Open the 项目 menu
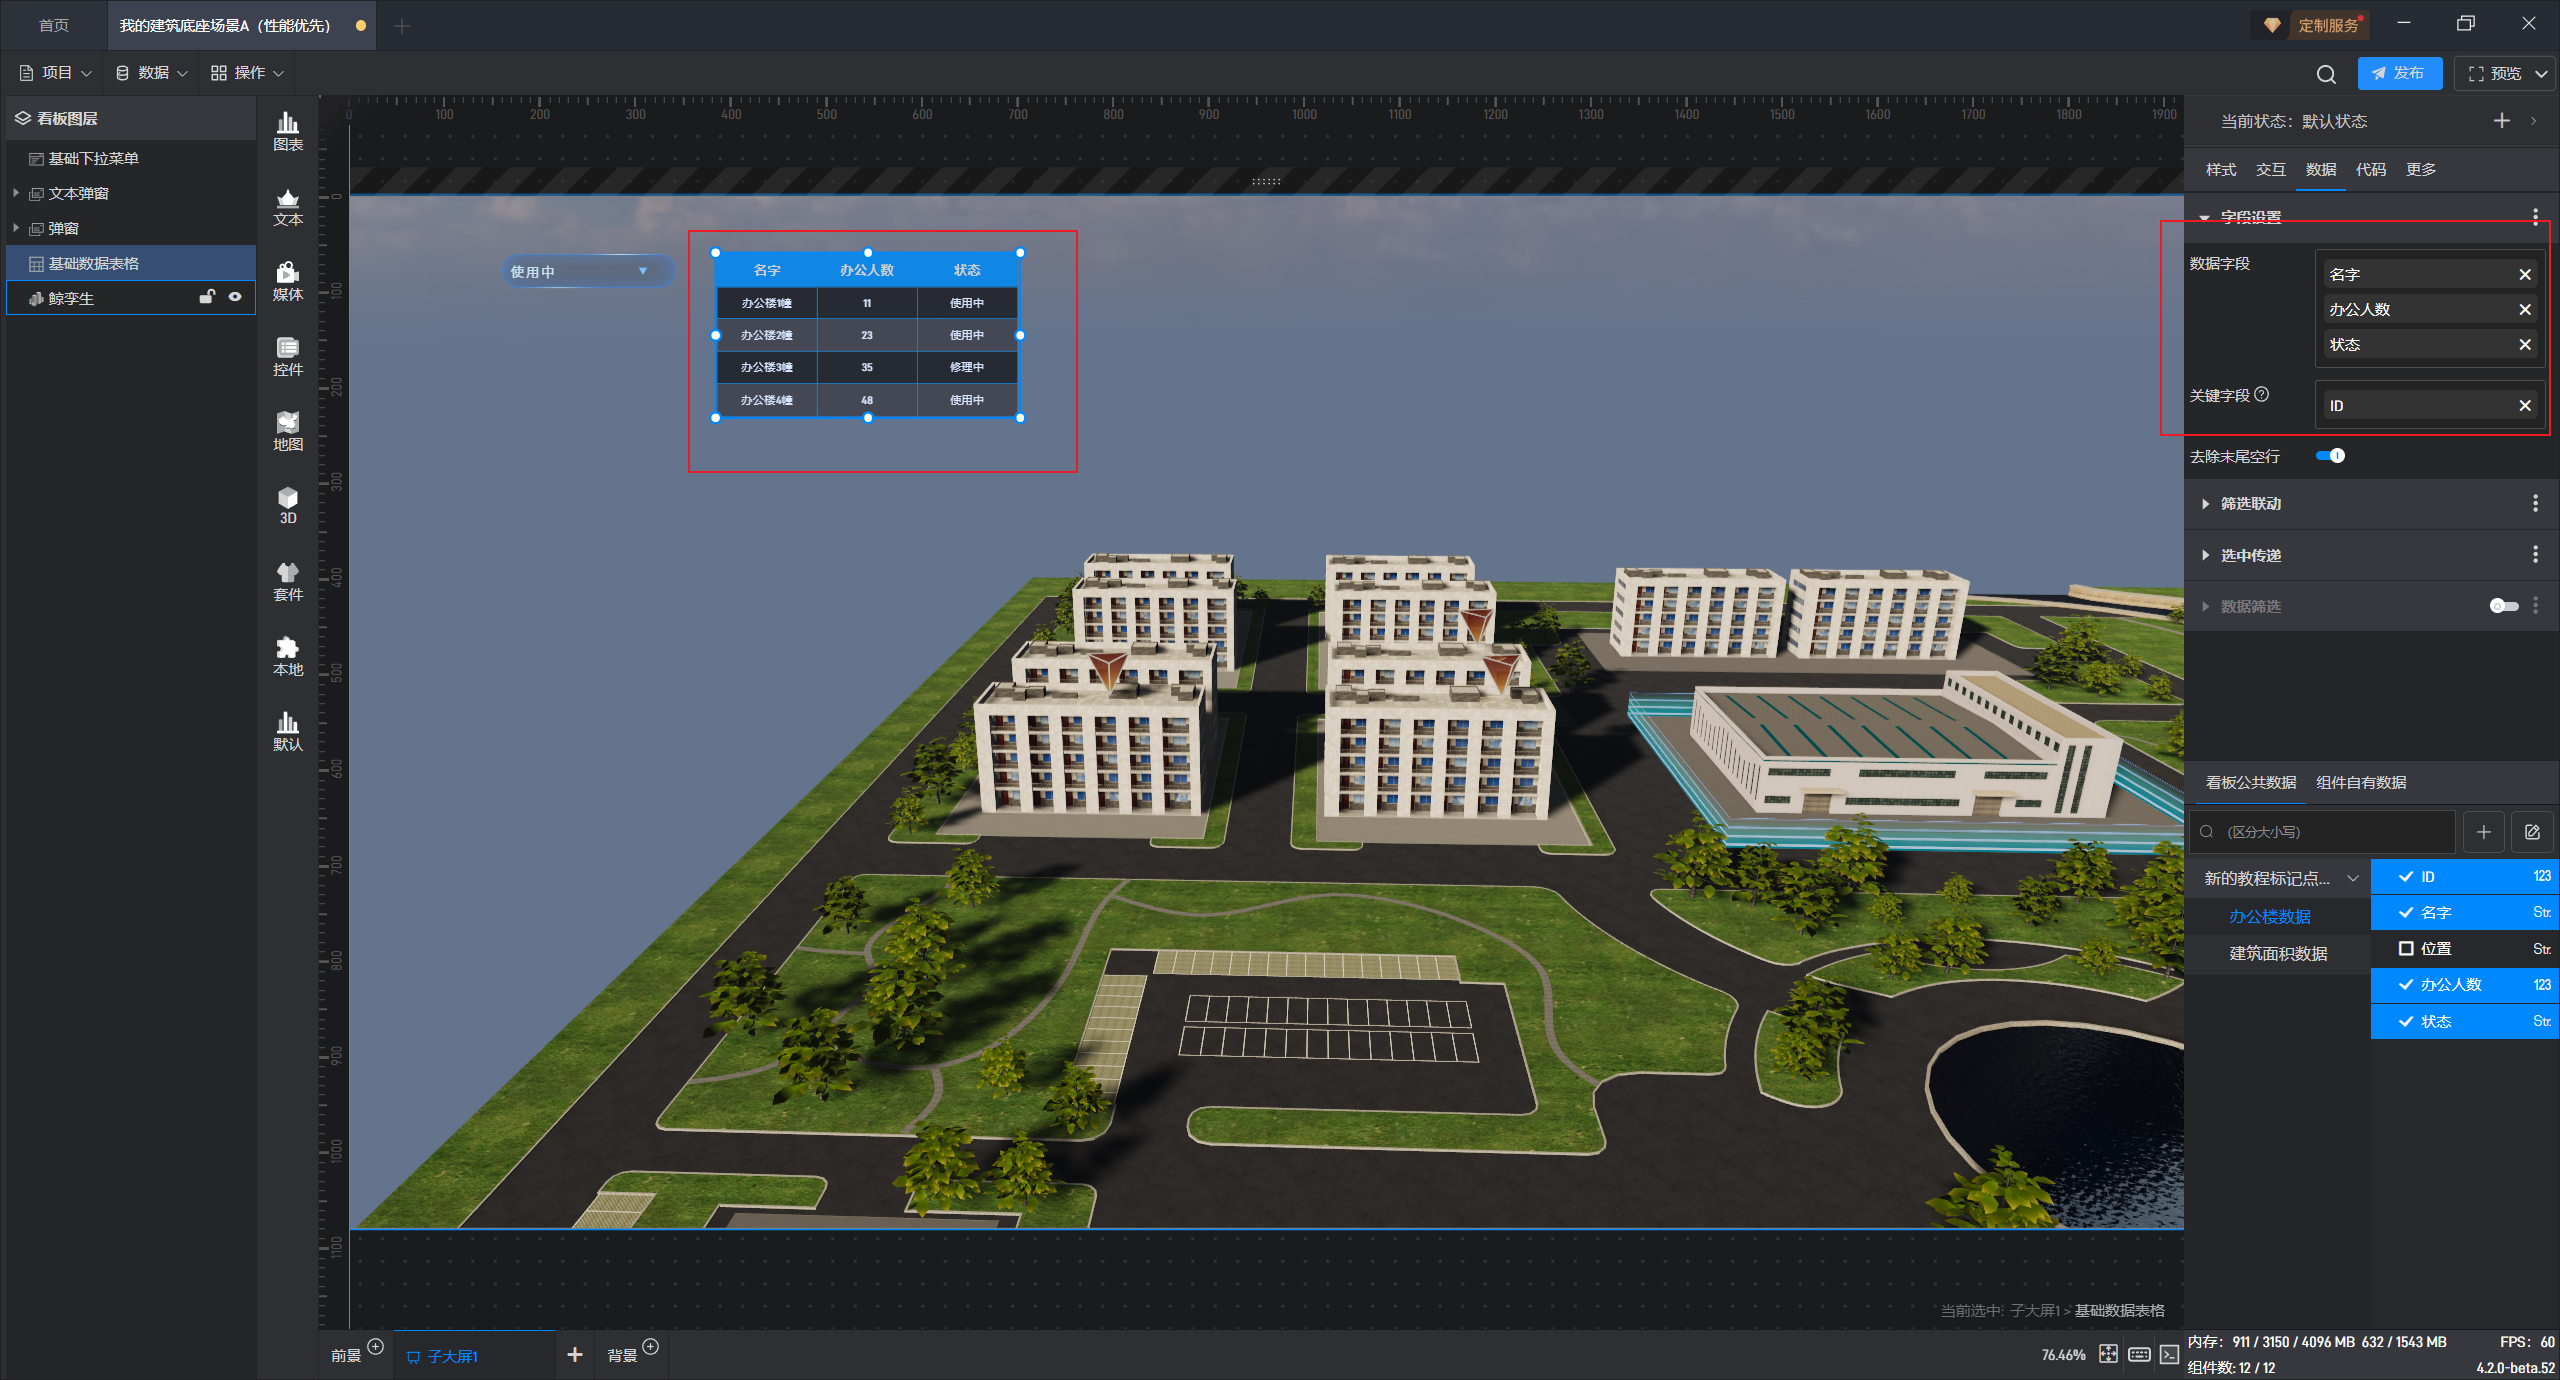The image size is (2560, 1380). pos(56,73)
